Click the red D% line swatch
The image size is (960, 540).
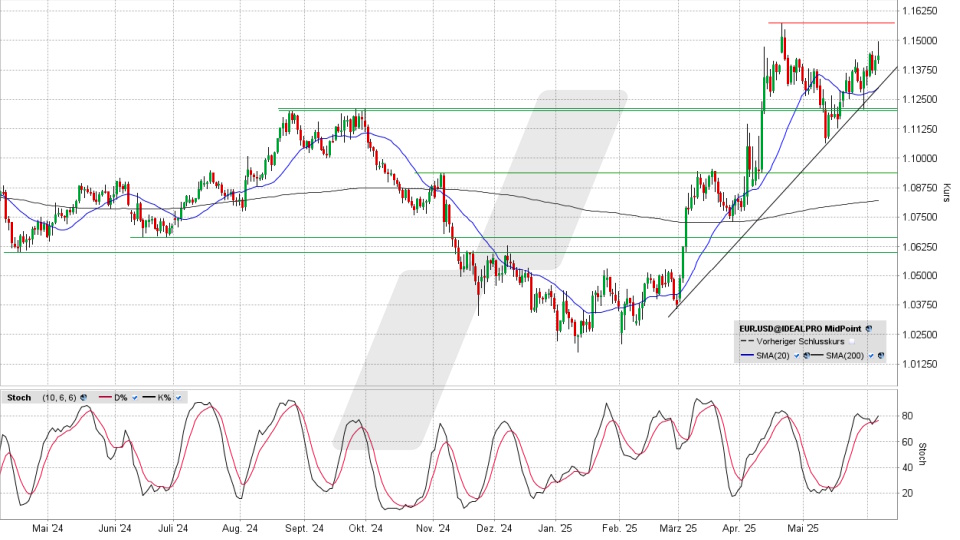point(105,397)
